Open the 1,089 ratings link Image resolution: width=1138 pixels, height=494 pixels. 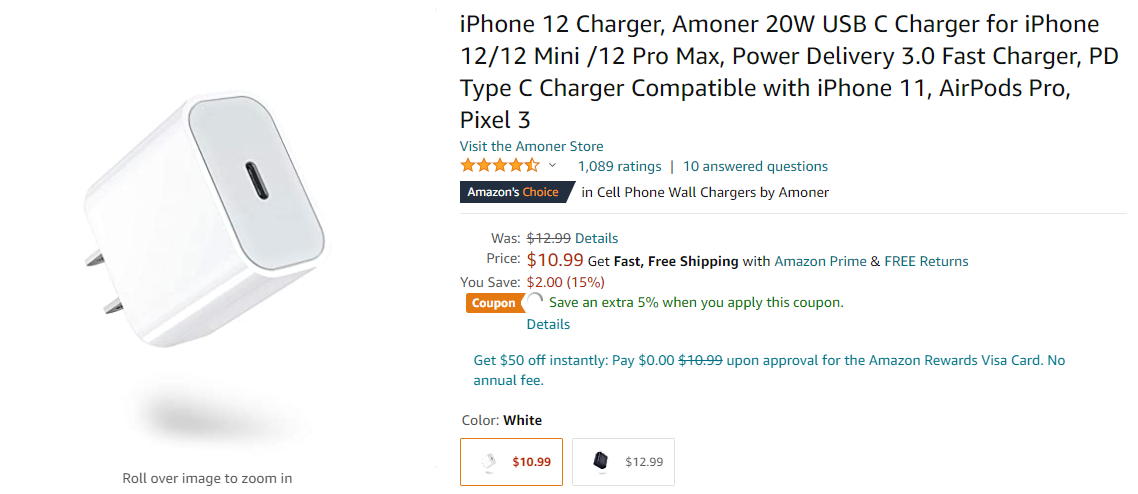[619, 166]
